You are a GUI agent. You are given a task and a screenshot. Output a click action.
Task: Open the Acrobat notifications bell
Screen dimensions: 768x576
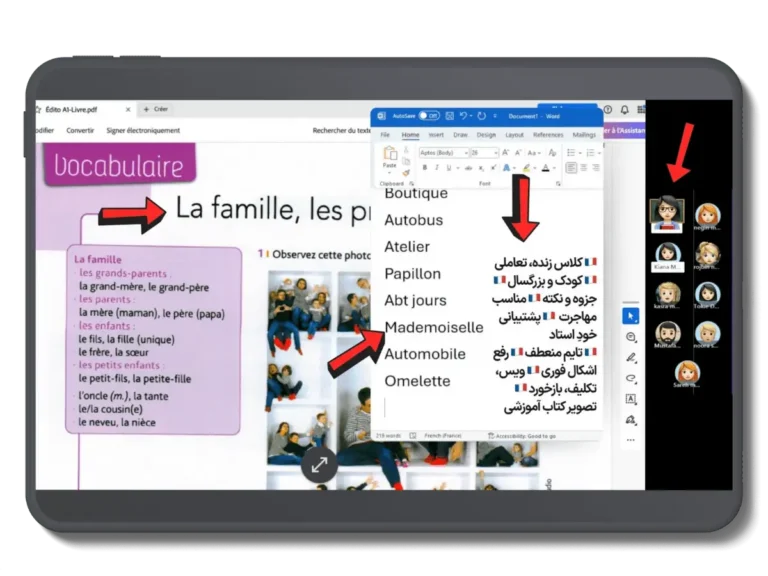(624, 110)
